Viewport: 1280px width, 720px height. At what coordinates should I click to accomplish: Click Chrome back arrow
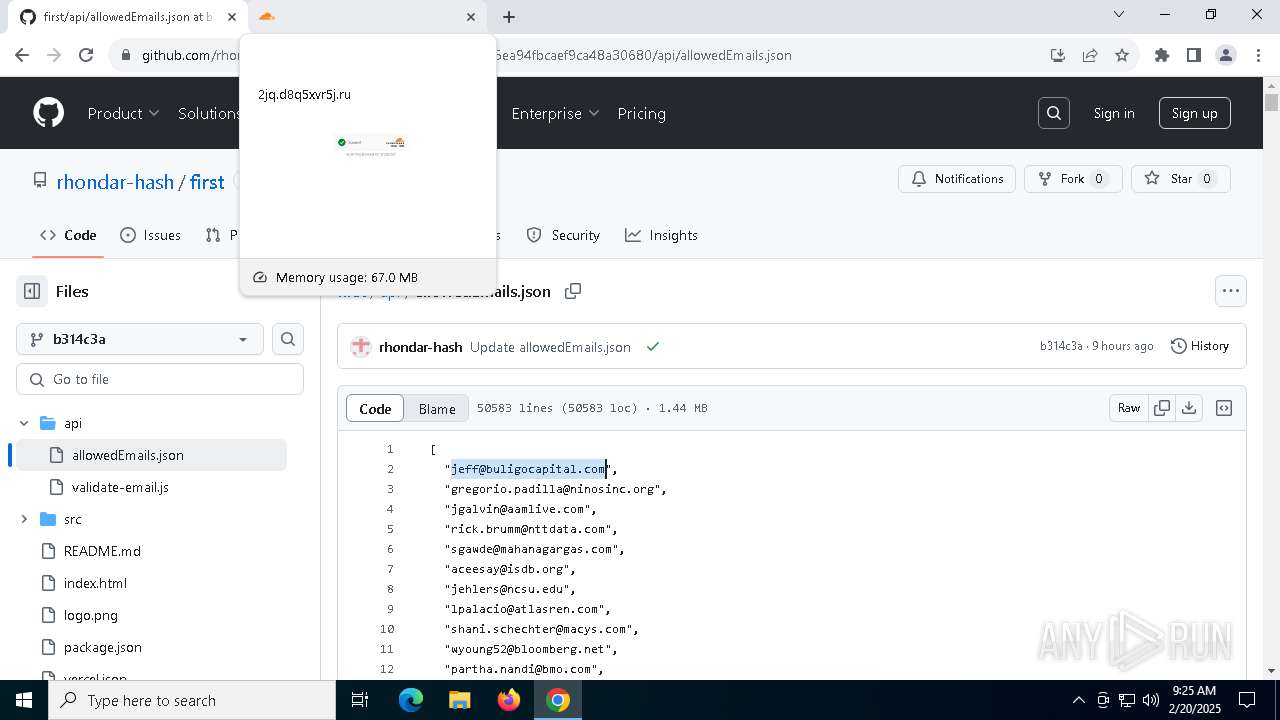pos(22,55)
